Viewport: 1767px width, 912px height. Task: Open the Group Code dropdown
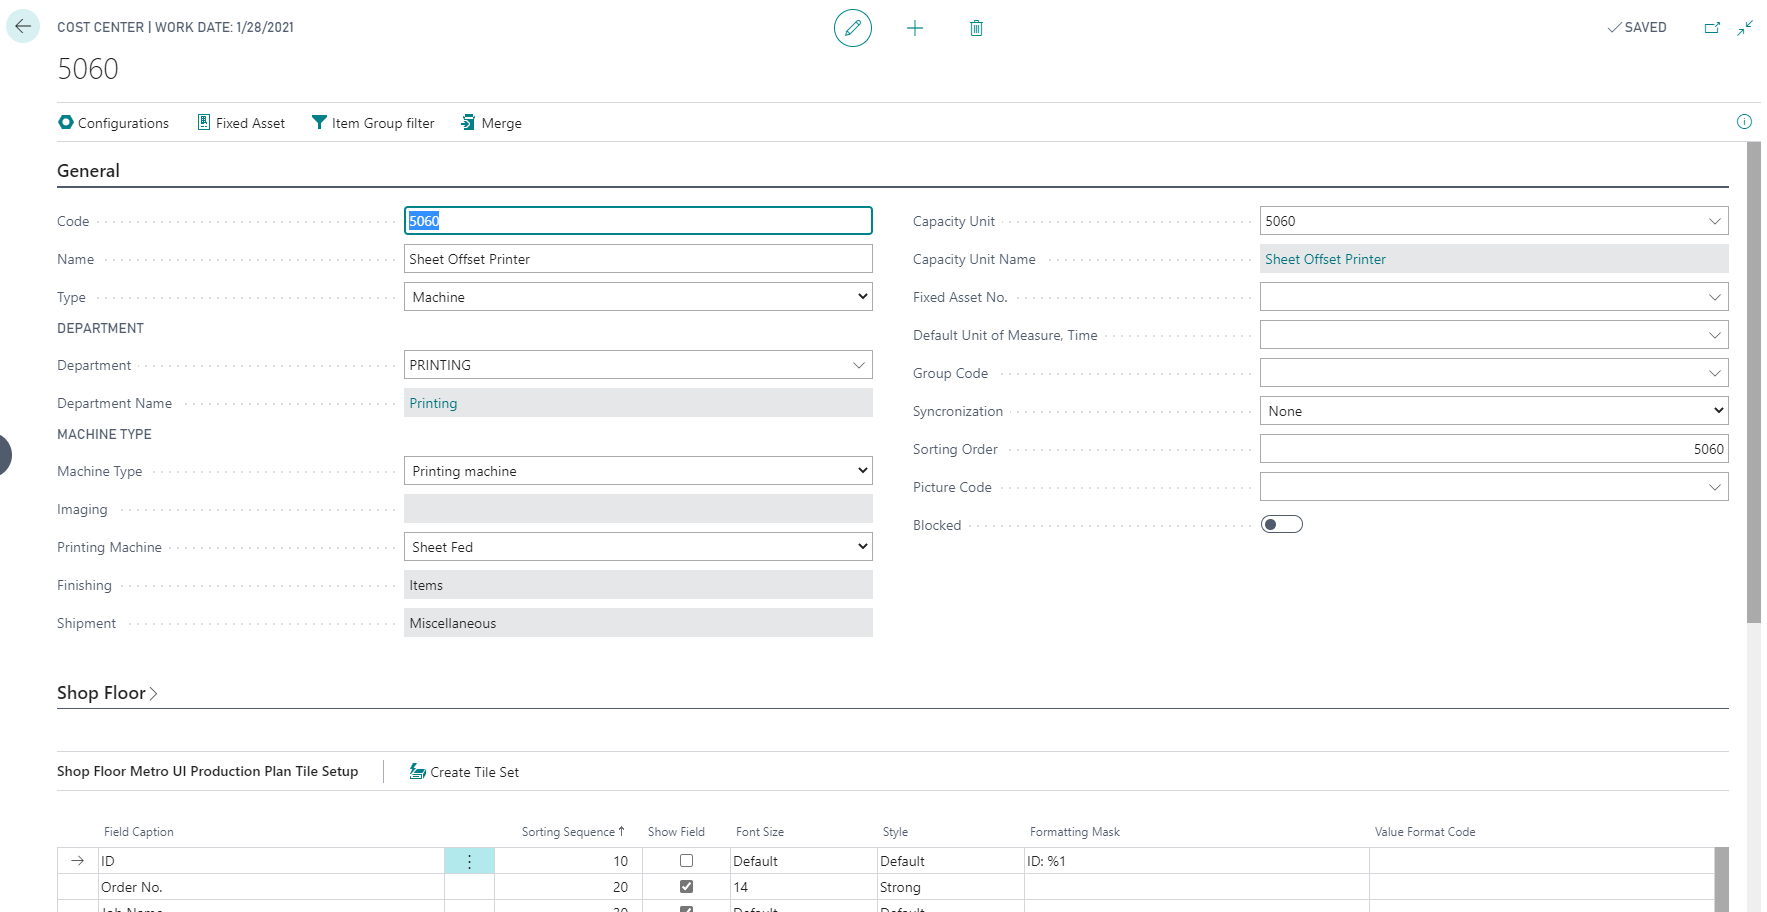[1714, 373]
